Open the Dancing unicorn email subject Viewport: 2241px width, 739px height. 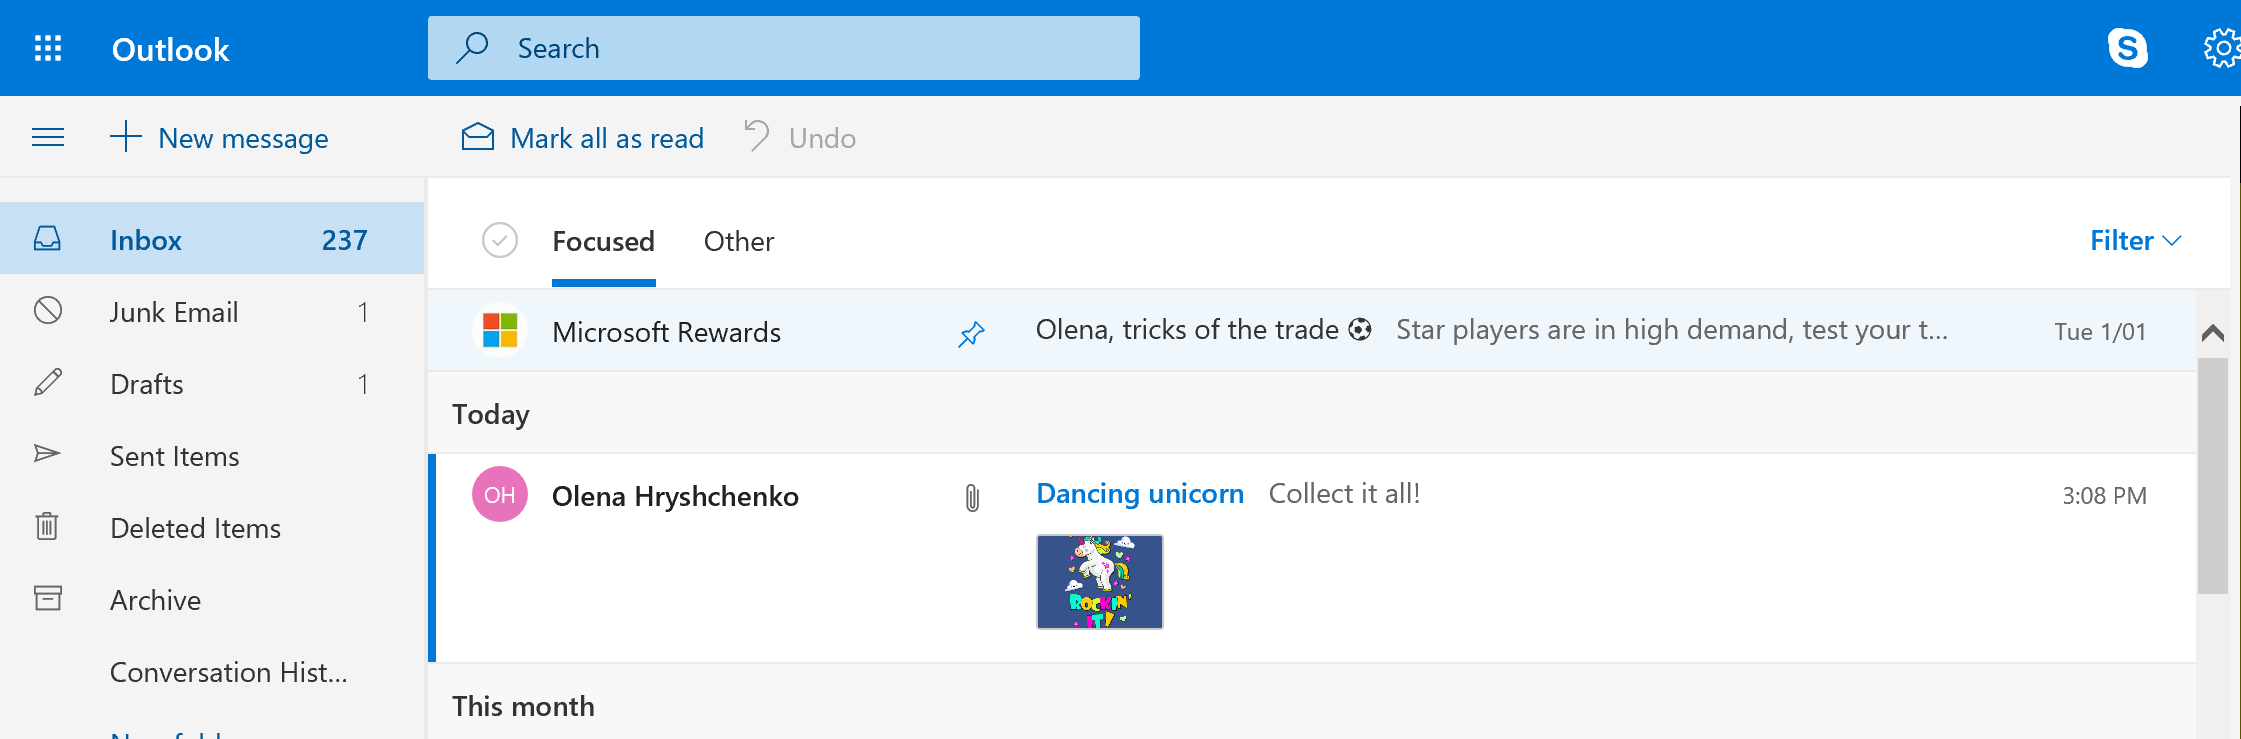(1140, 494)
